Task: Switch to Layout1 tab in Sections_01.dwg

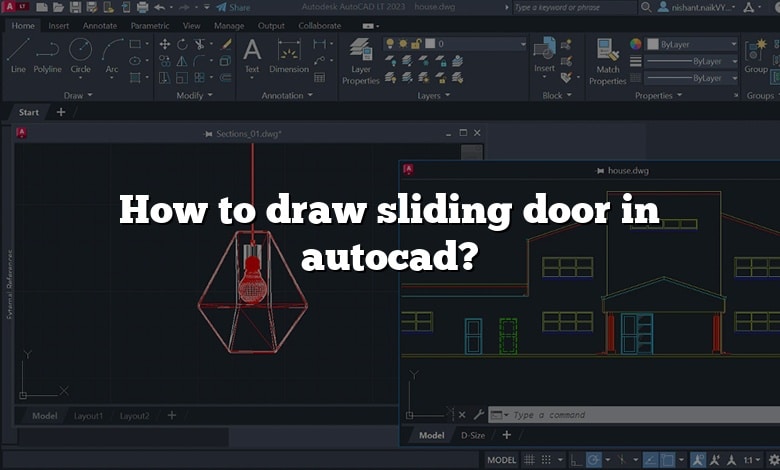Action: click(88, 416)
